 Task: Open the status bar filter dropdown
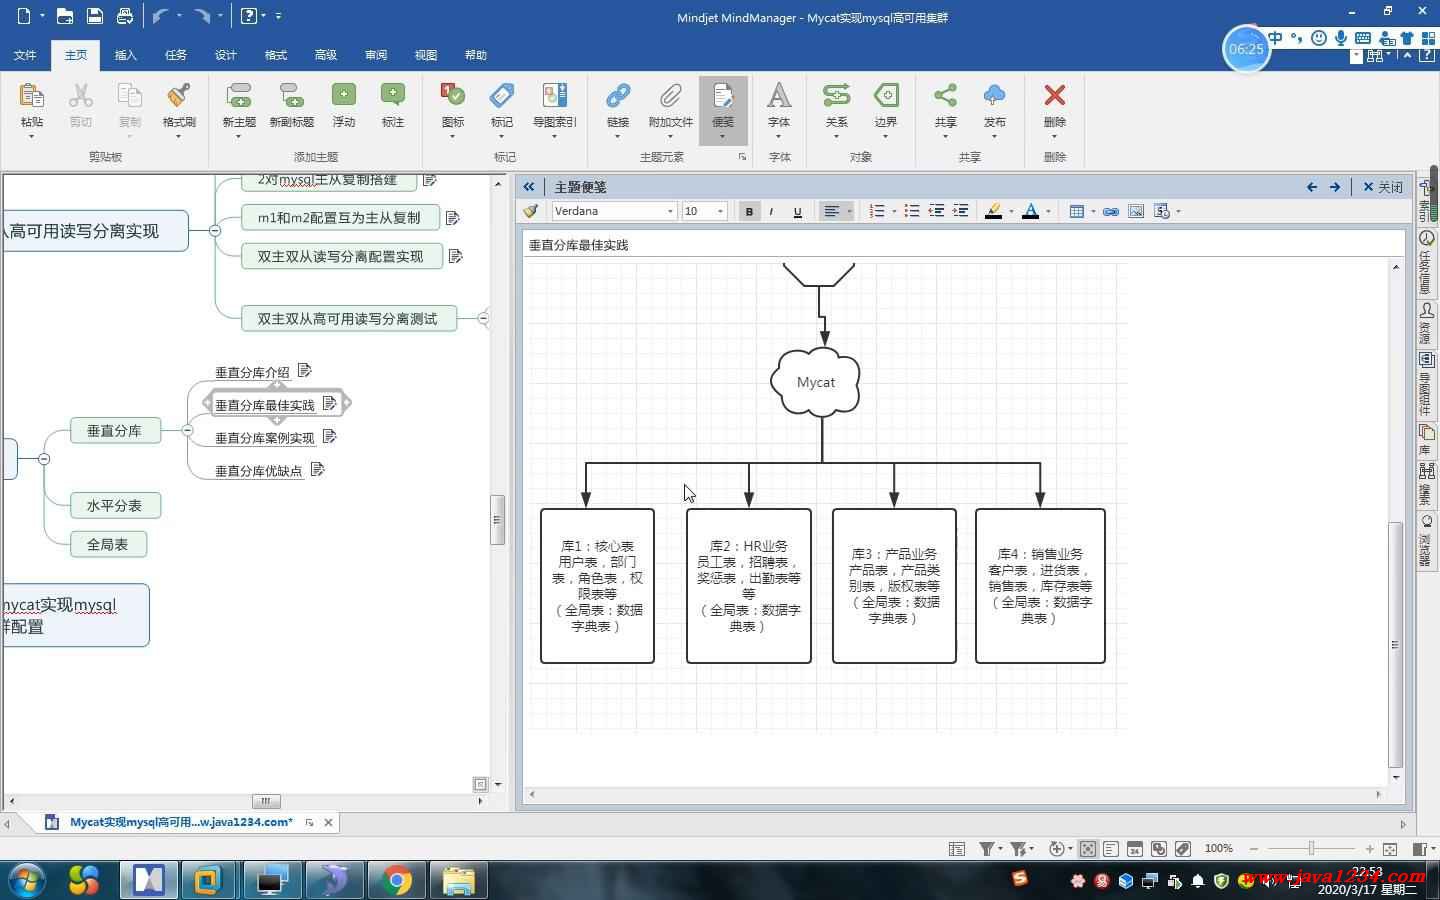coord(1001,849)
